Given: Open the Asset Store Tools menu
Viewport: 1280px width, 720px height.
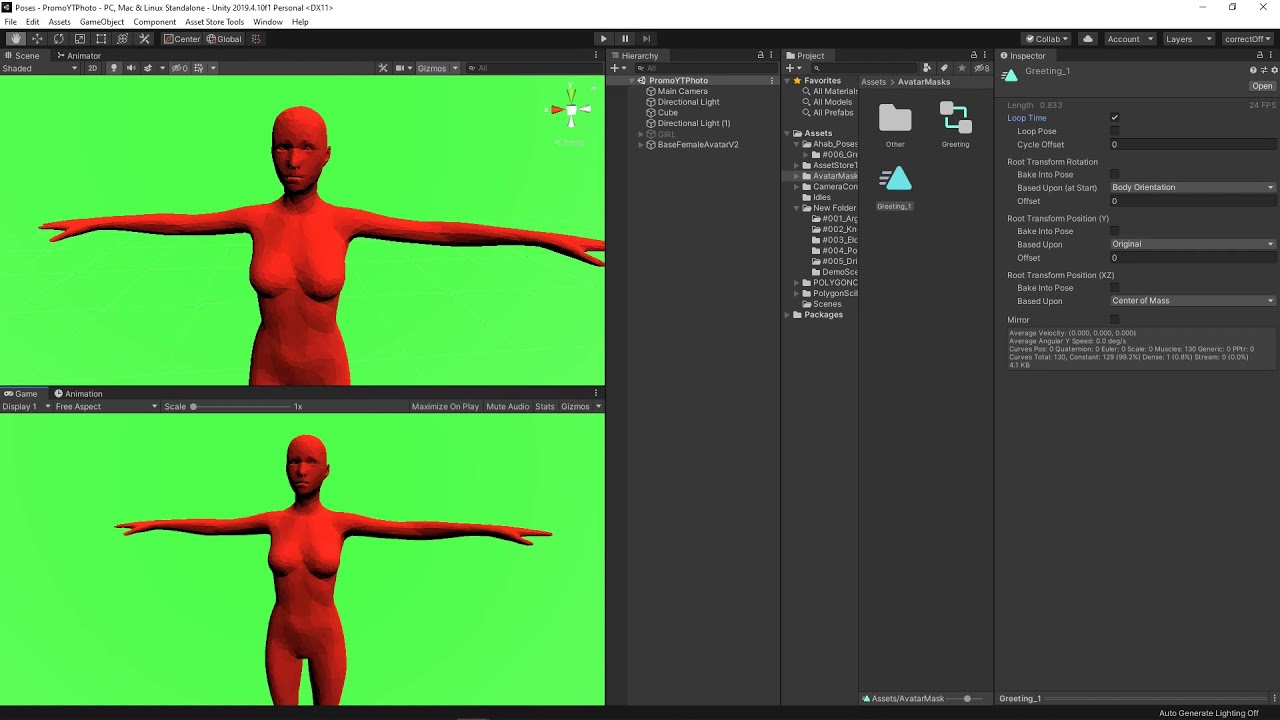Looking at the screenshot, I should coord(214,22).
